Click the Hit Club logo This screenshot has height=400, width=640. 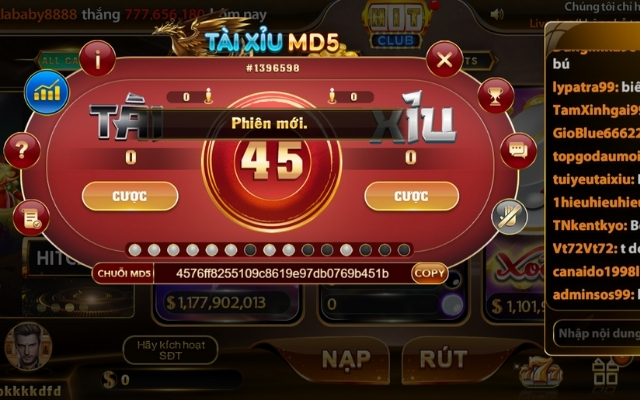pyautogui.click(x=396, y=24)
